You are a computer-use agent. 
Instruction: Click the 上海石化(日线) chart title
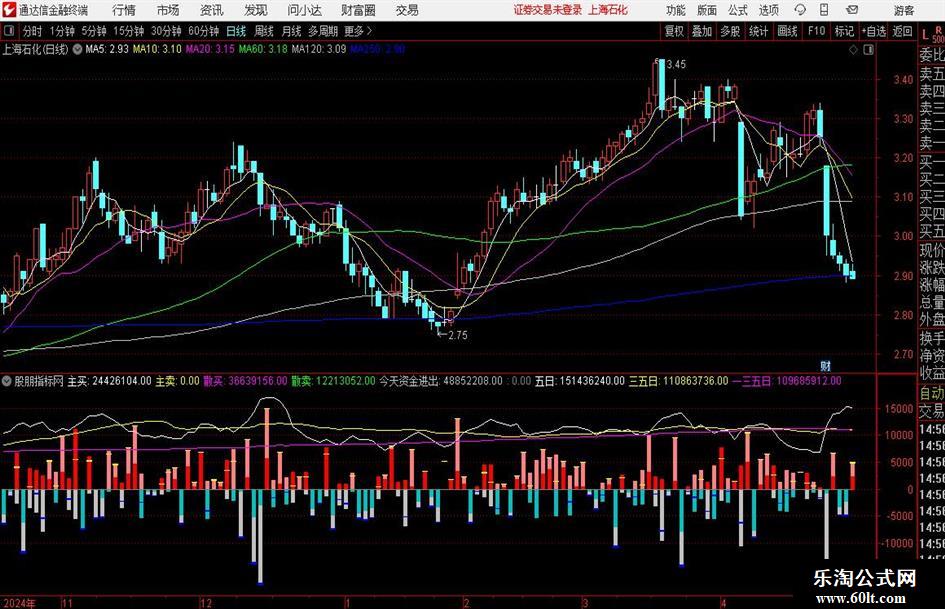coord(35,49)
